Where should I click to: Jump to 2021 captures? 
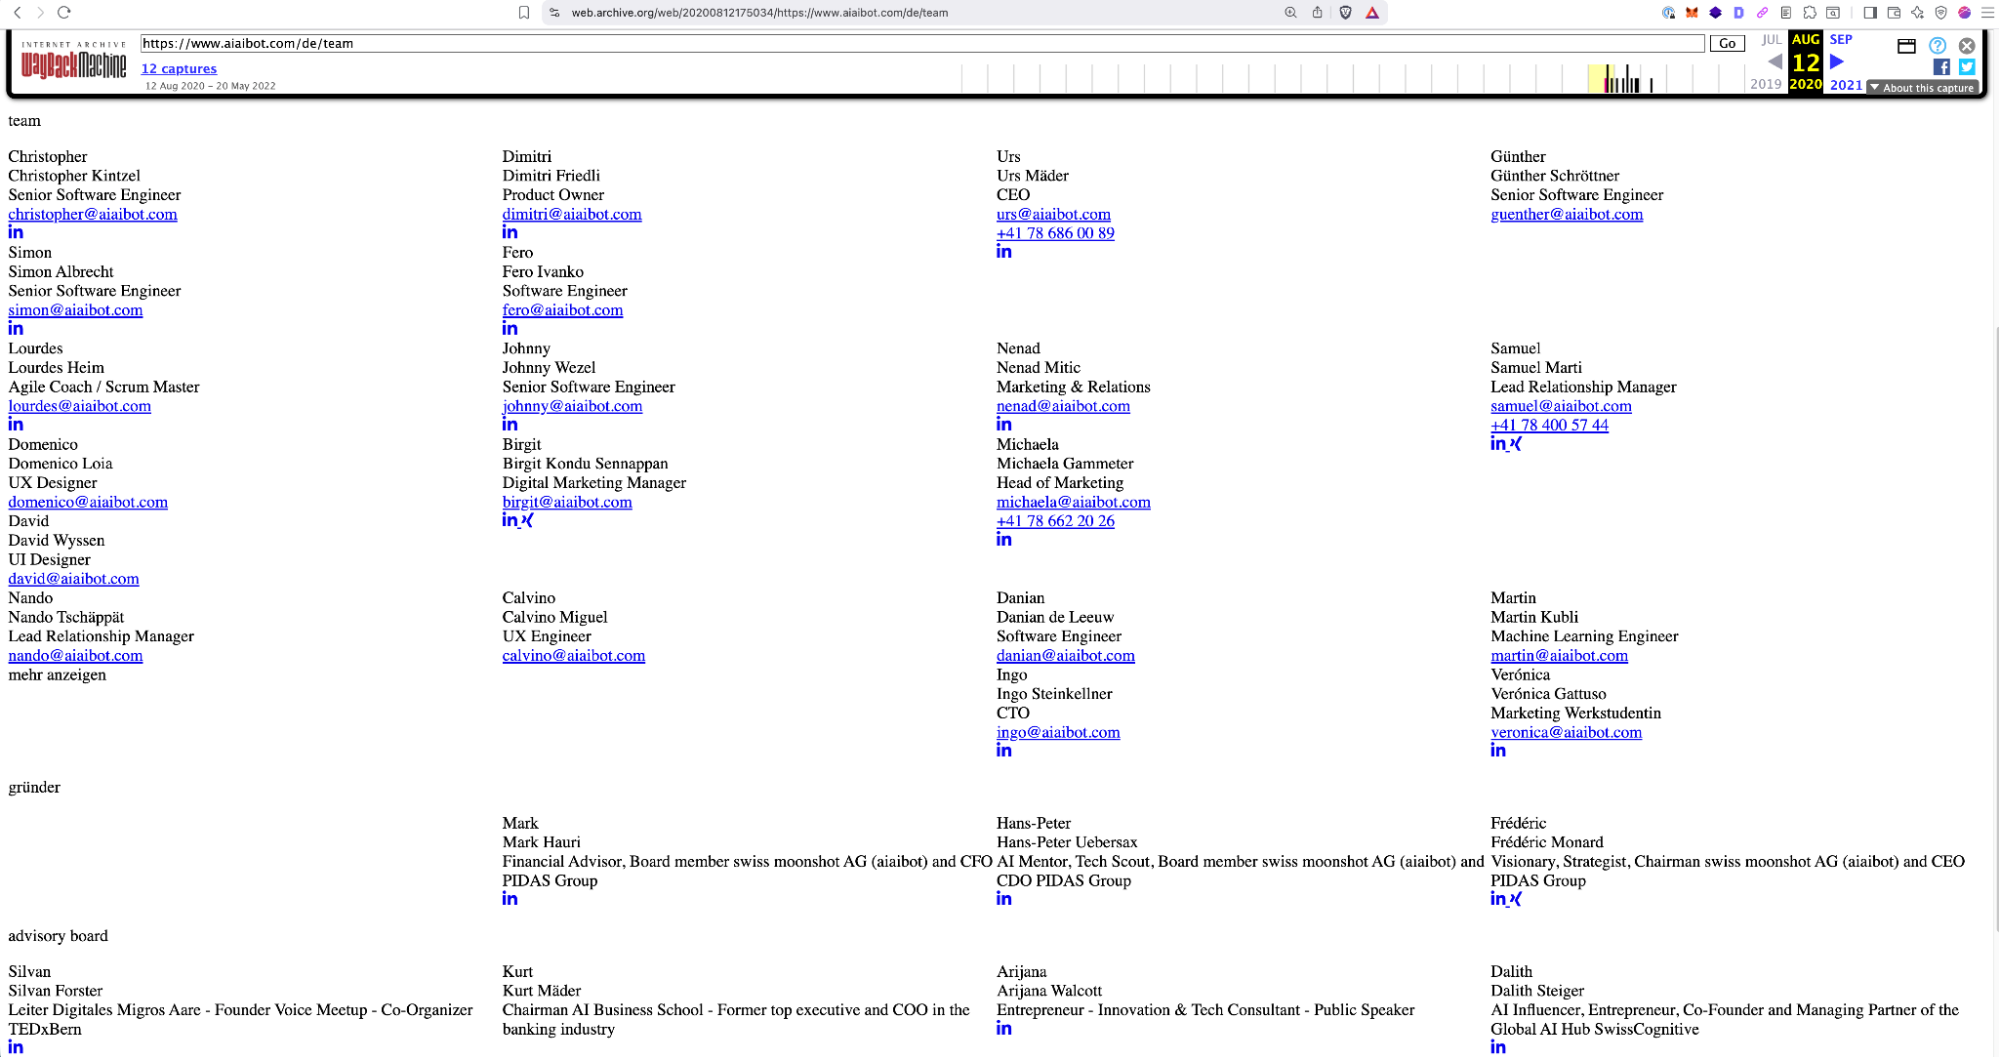pyautogui.click(x=1846, y=85)
